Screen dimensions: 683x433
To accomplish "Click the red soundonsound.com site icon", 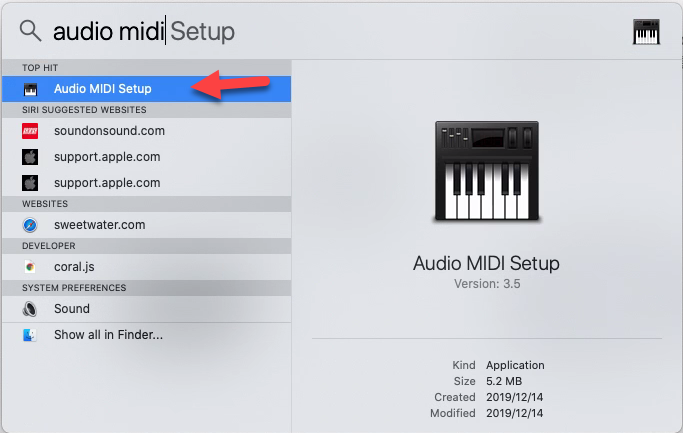I will pyautogui.click(x=30, y=131).
